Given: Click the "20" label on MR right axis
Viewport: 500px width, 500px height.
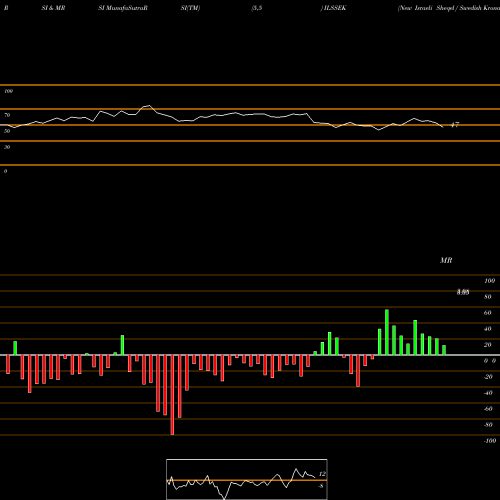Looking at the screenshot, I should coord(488,345).
